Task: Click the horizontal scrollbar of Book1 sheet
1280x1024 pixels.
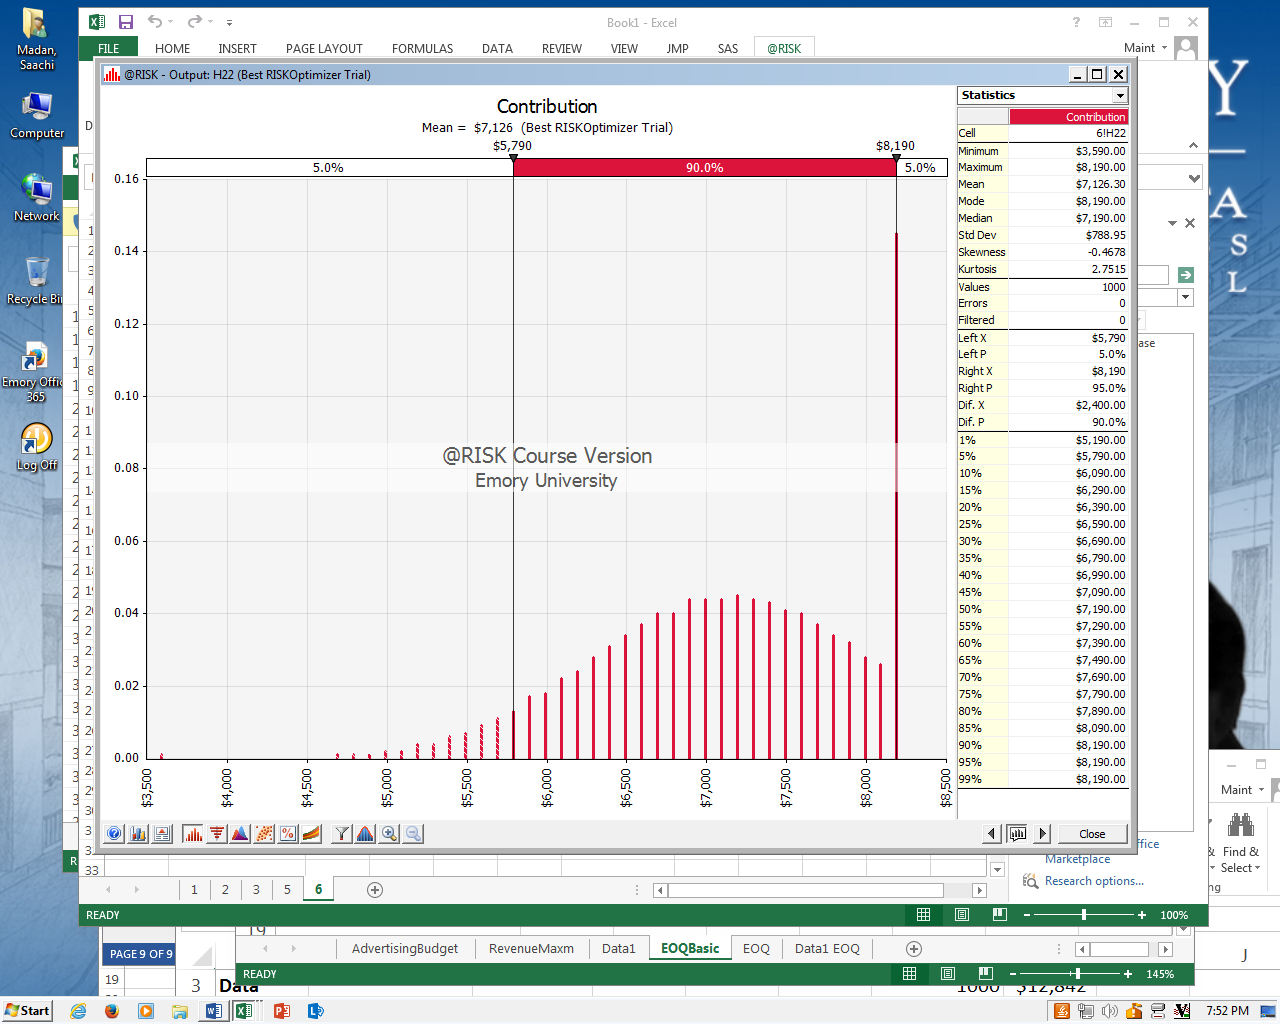Action: 805,890
